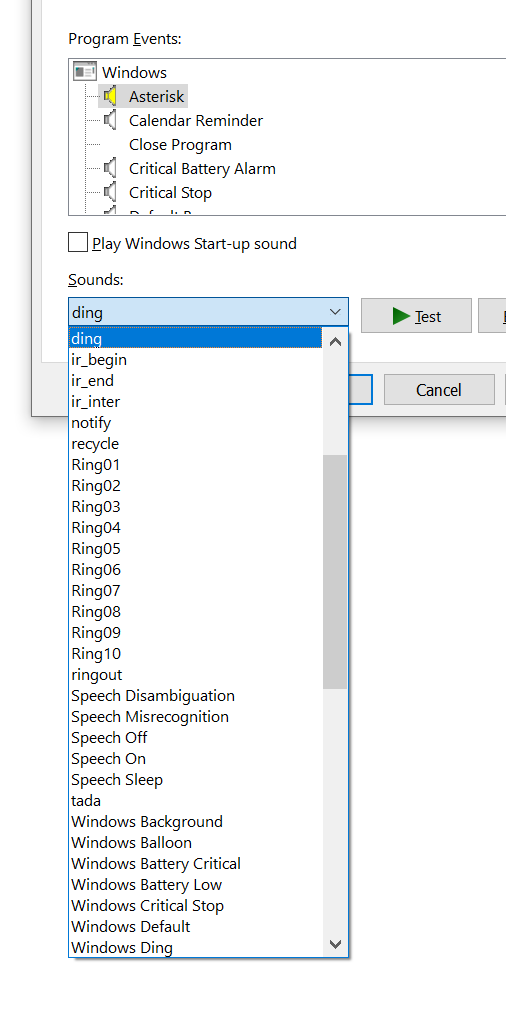Click the scroll down arrow of the sounds list

coord(335,944)
